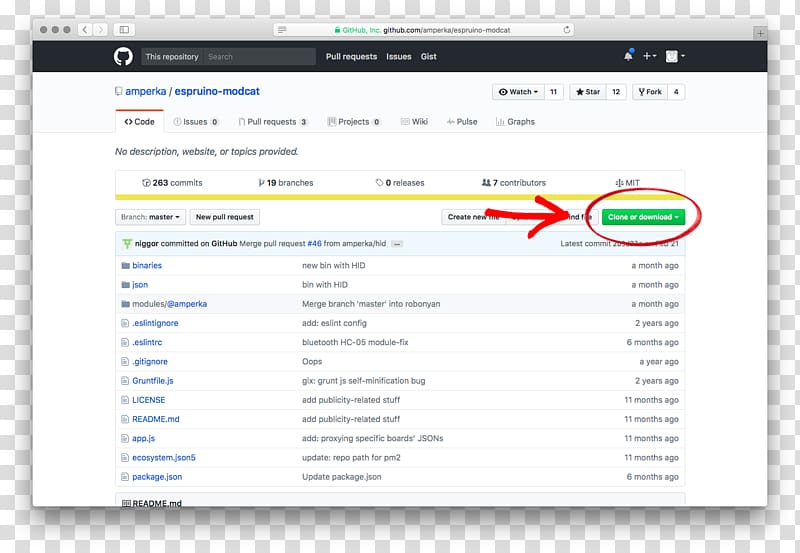Viewport: 800px width, 553px height.
Task: Fork the repository
Action: [x=650, y=92]
